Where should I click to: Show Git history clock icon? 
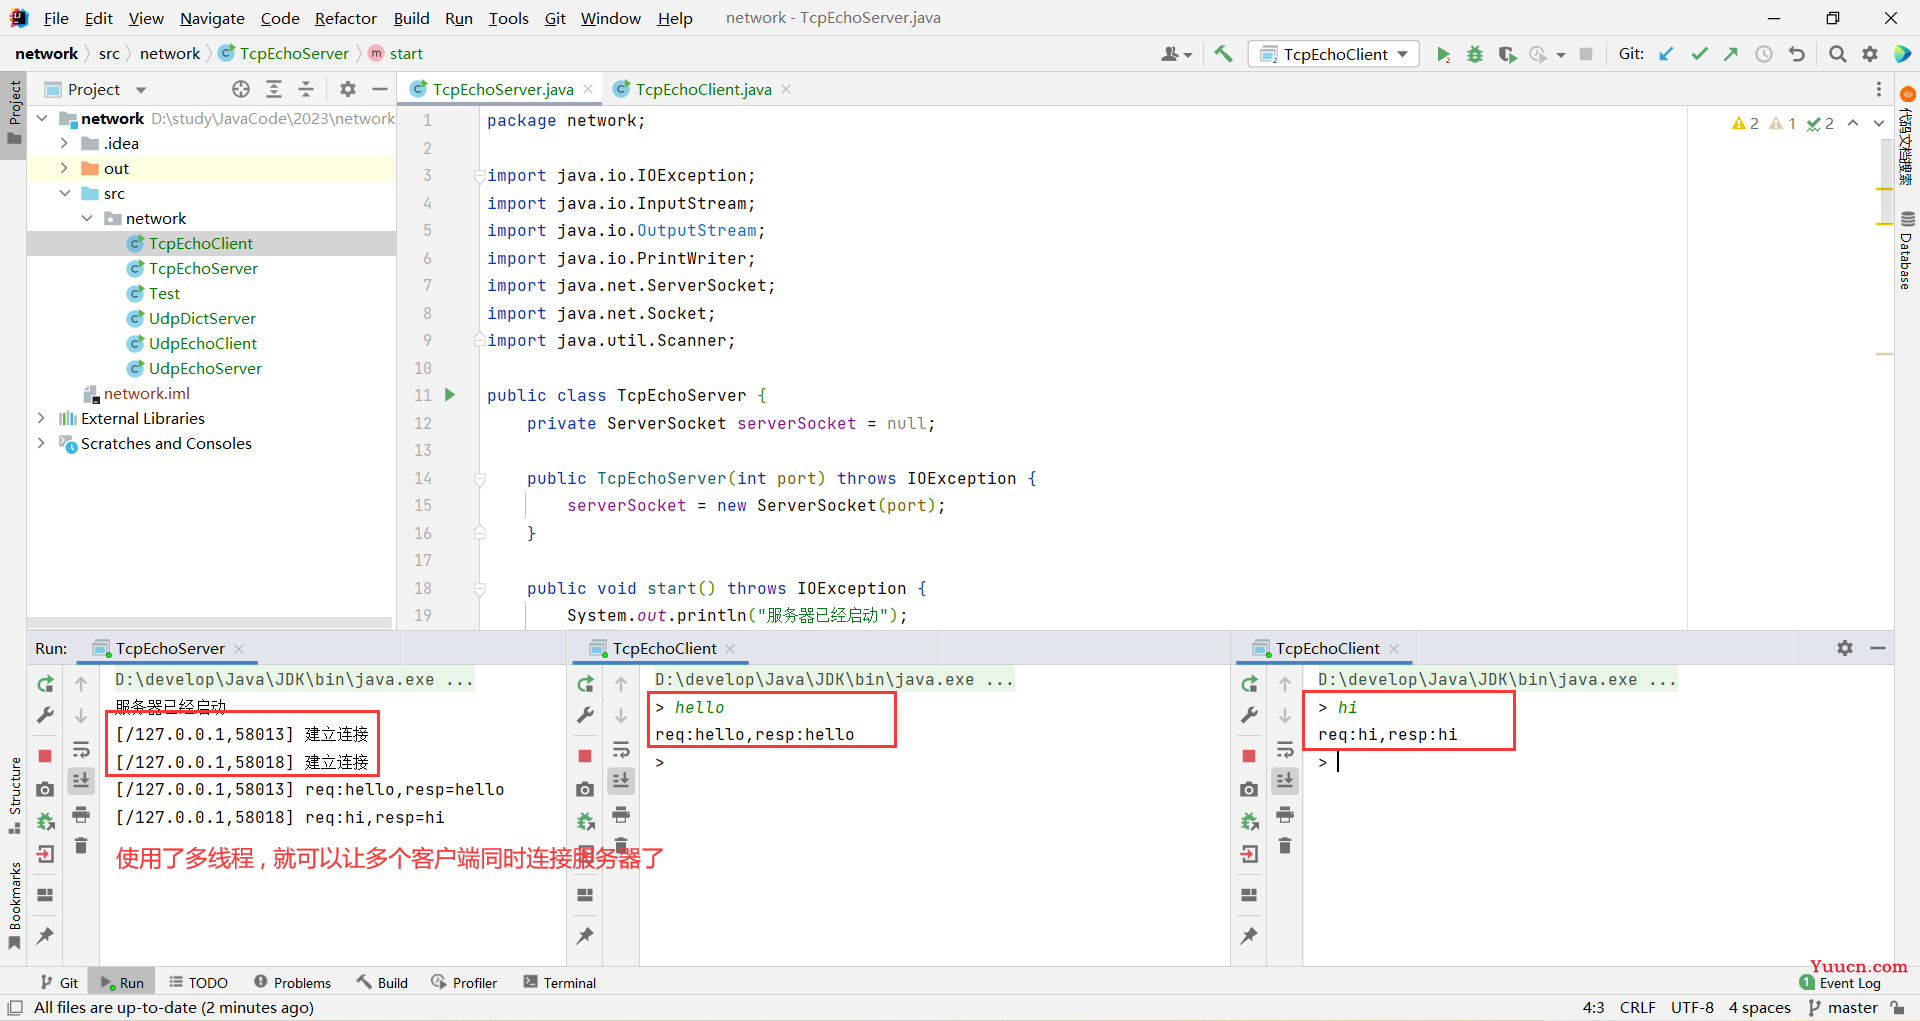point(1764,54)
